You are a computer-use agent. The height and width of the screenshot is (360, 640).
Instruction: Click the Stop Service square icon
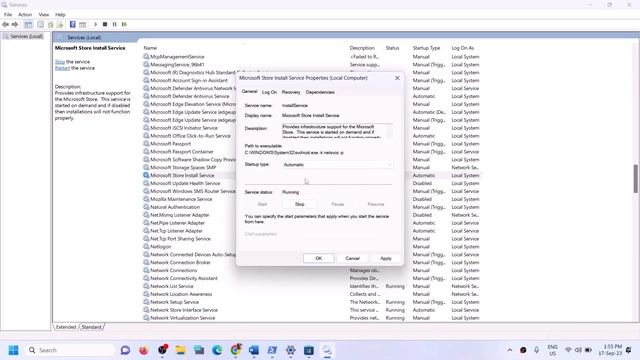[x=105, y=24]
